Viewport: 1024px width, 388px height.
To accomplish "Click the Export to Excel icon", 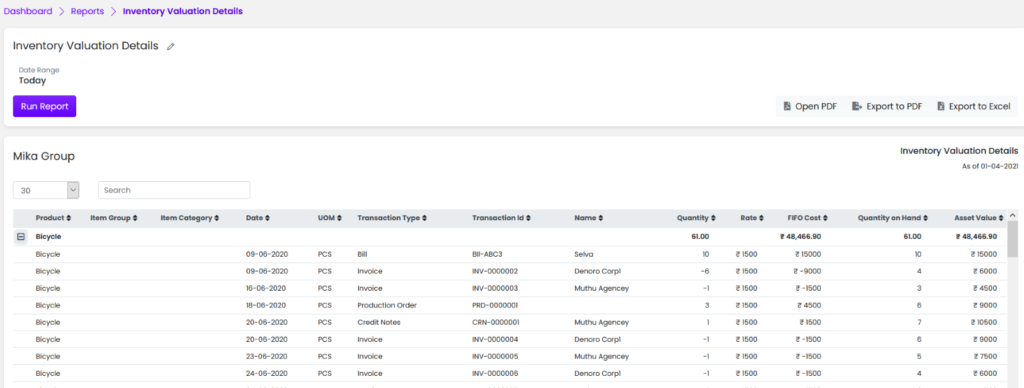I will [941, 106].
